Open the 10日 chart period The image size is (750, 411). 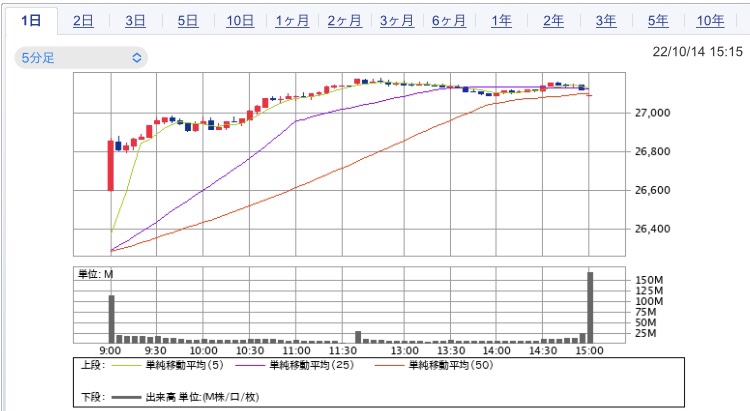point(240,21)
